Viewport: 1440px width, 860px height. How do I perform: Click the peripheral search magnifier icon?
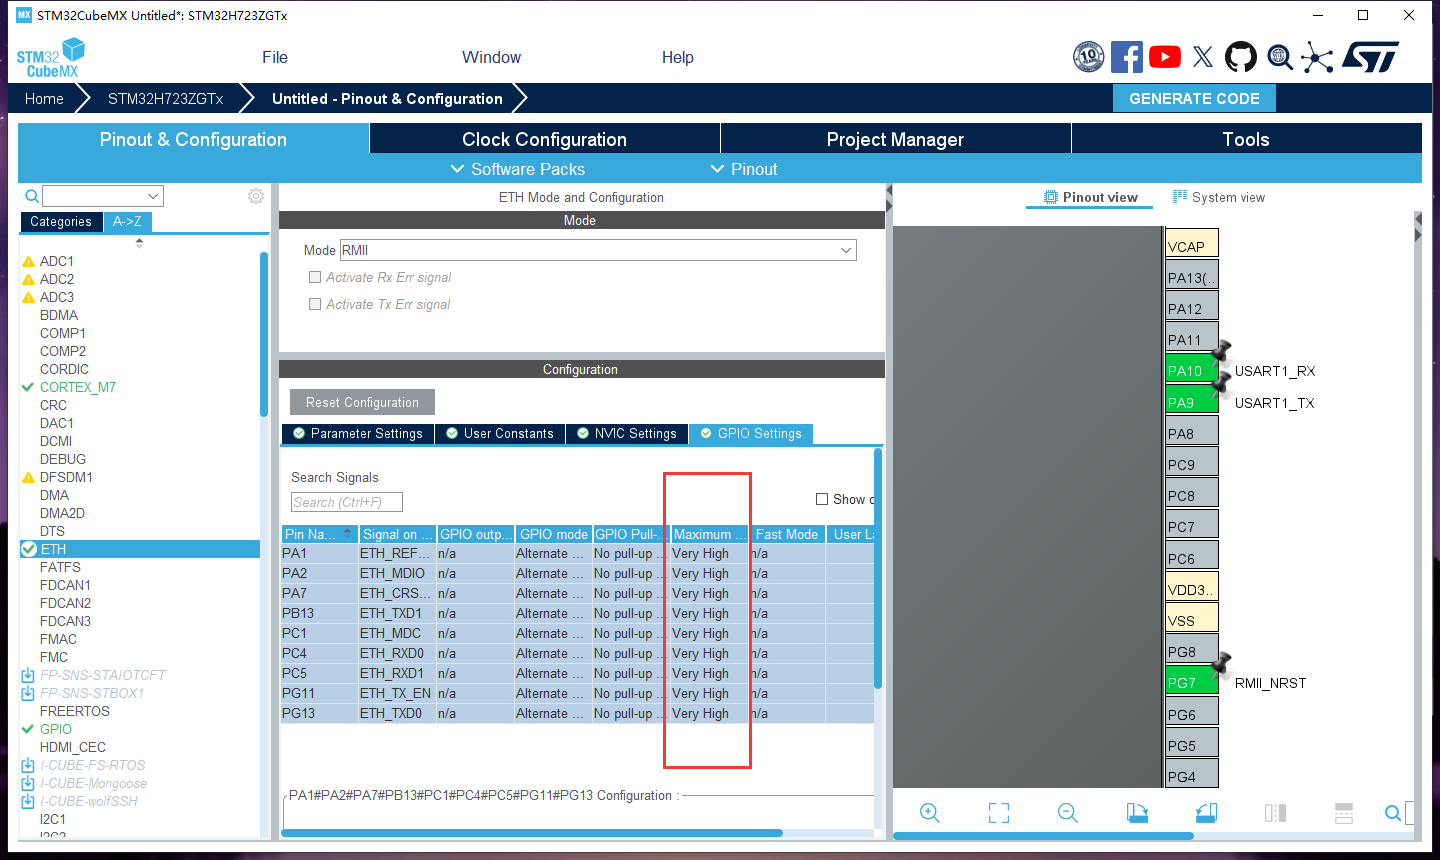[x=32, y=196]
